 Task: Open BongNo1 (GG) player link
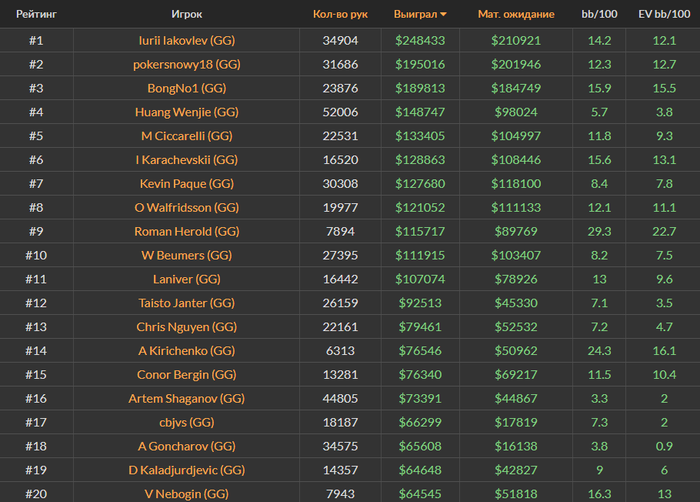tap(187, 88)
